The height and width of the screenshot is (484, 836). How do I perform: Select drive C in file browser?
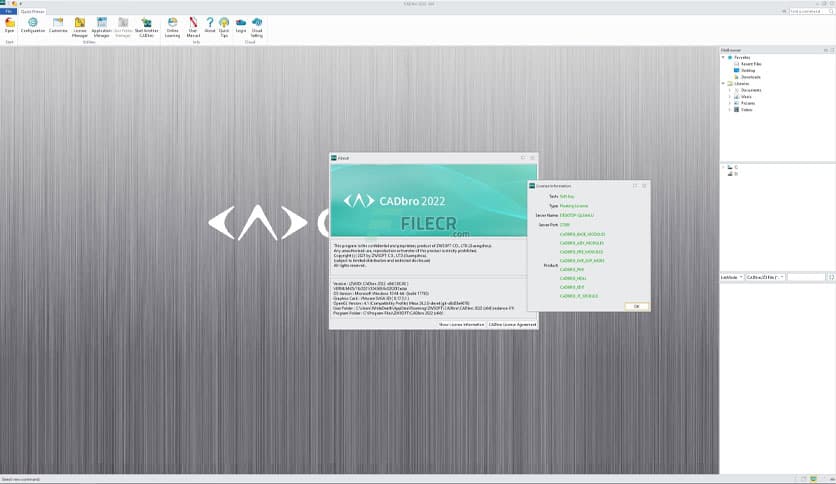point(733,167)
